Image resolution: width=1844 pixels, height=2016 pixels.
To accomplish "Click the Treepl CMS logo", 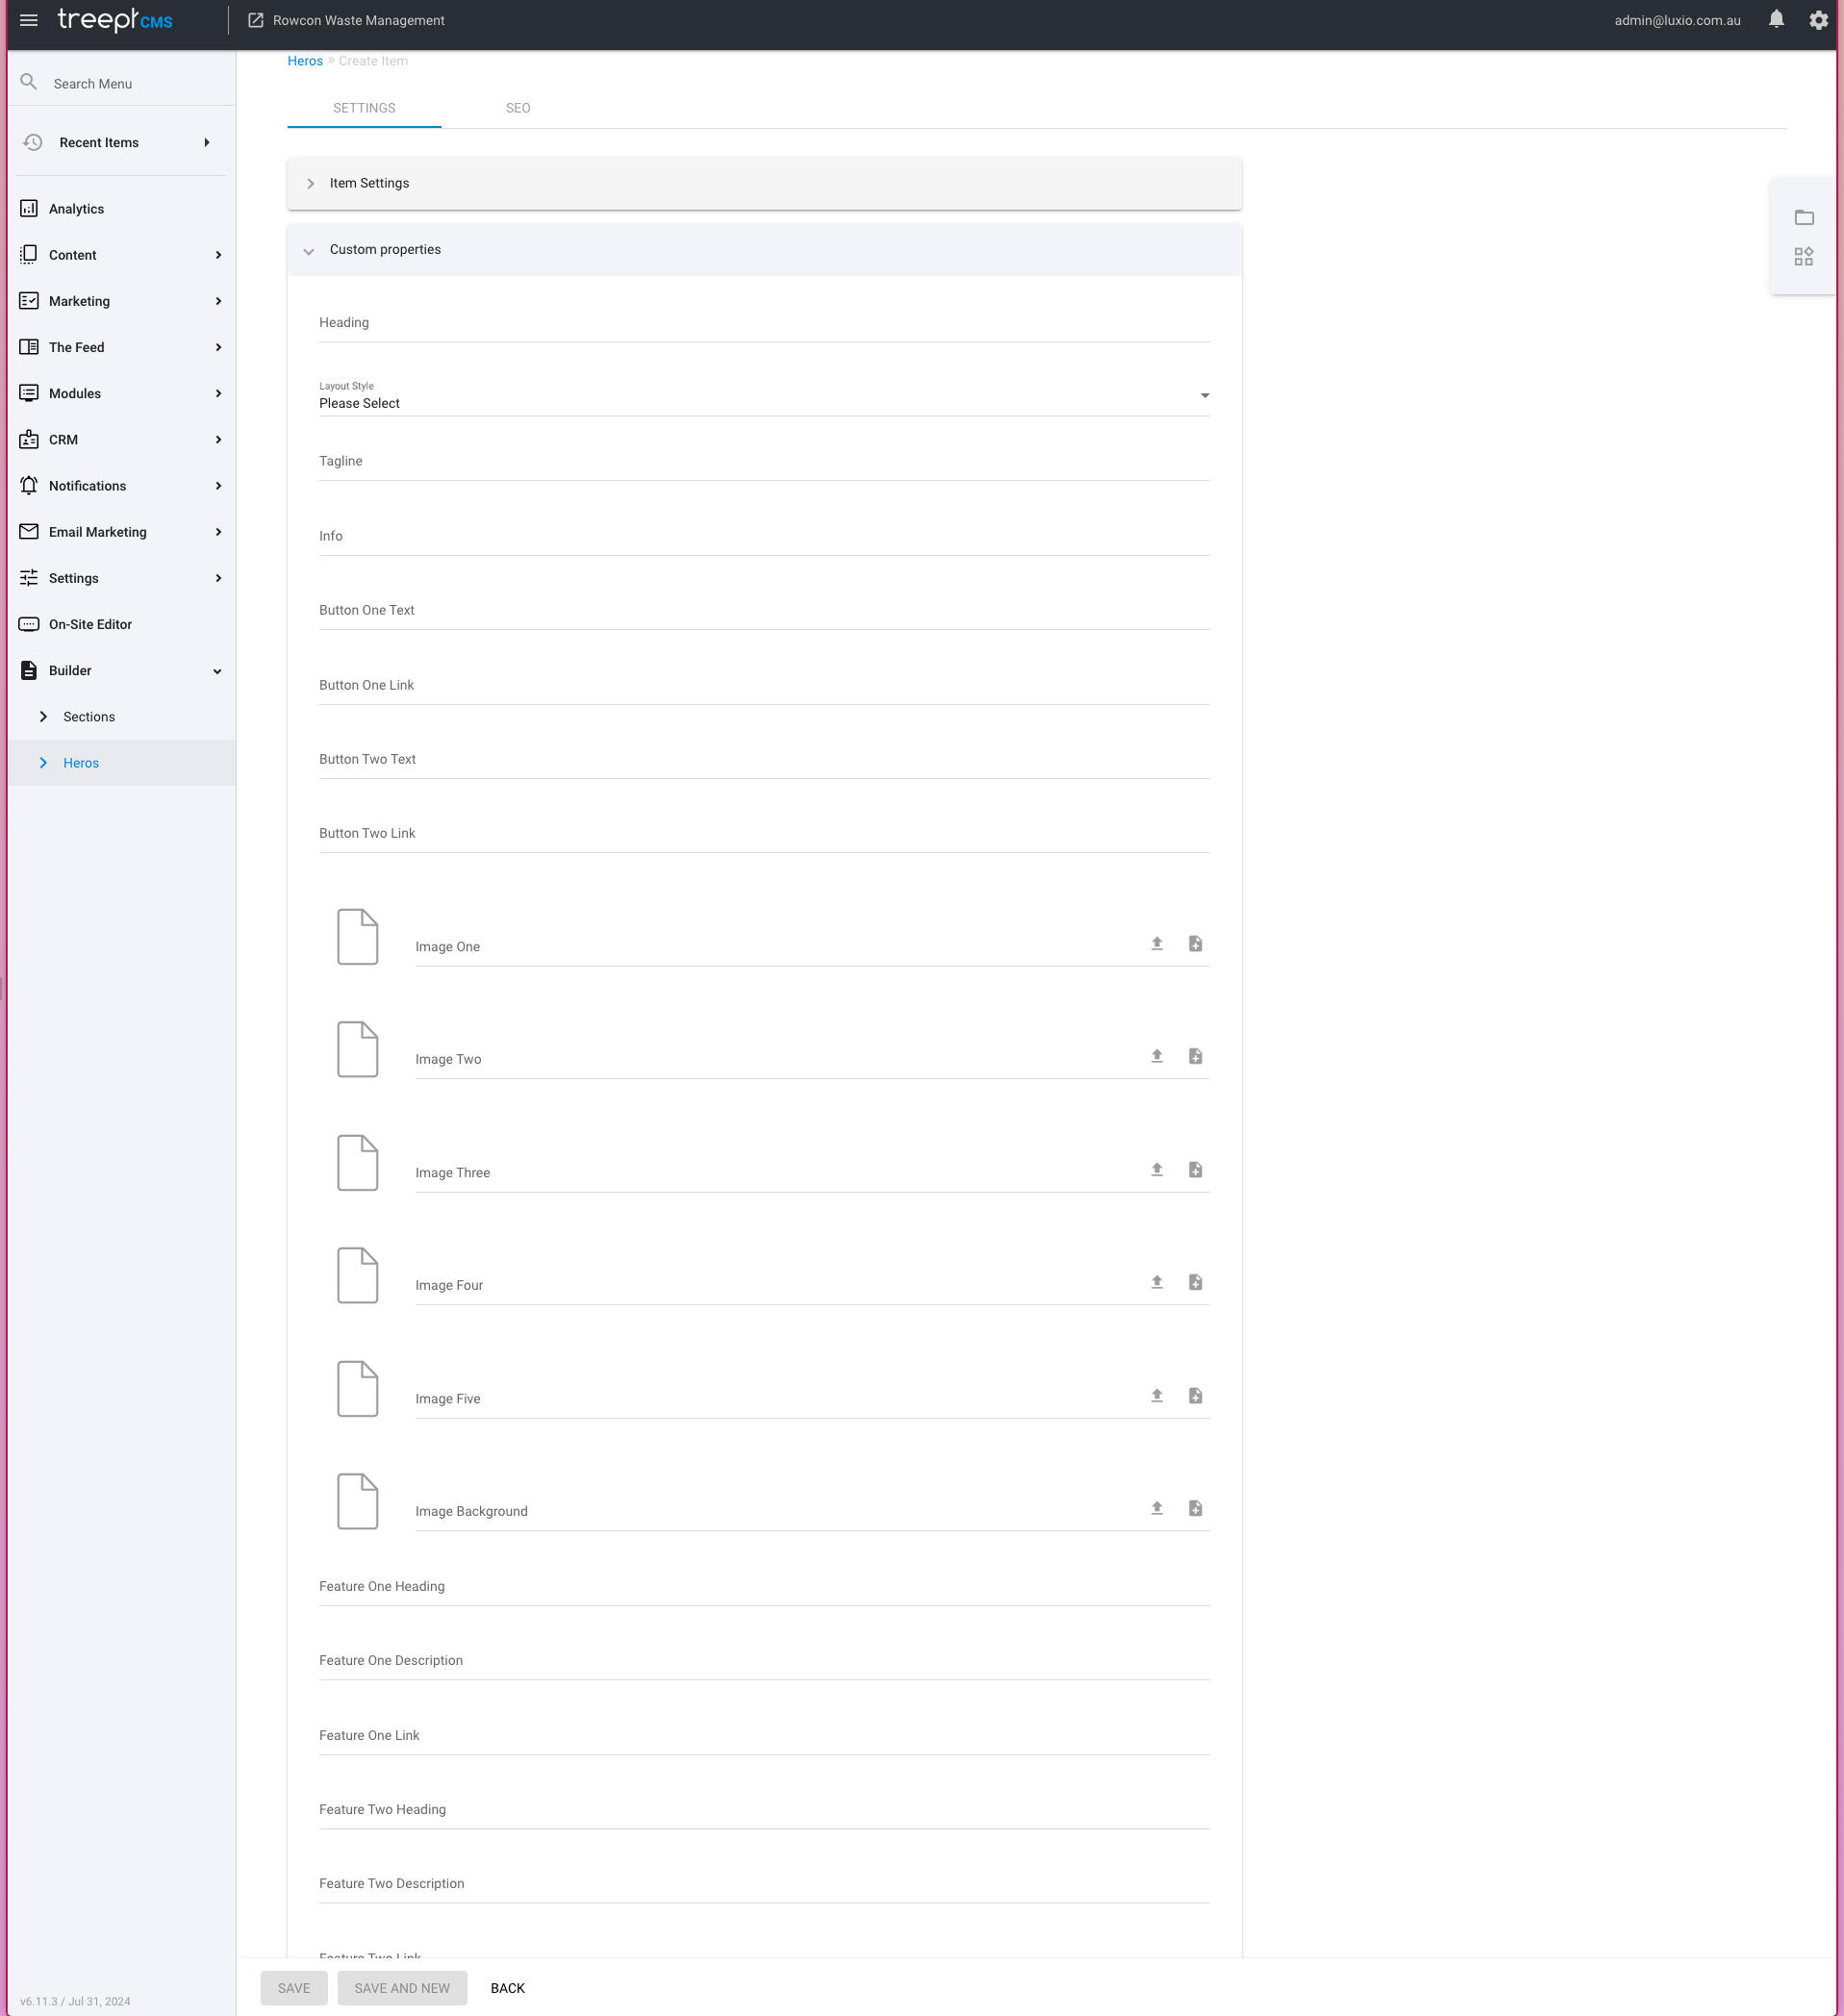I will 115,20.
